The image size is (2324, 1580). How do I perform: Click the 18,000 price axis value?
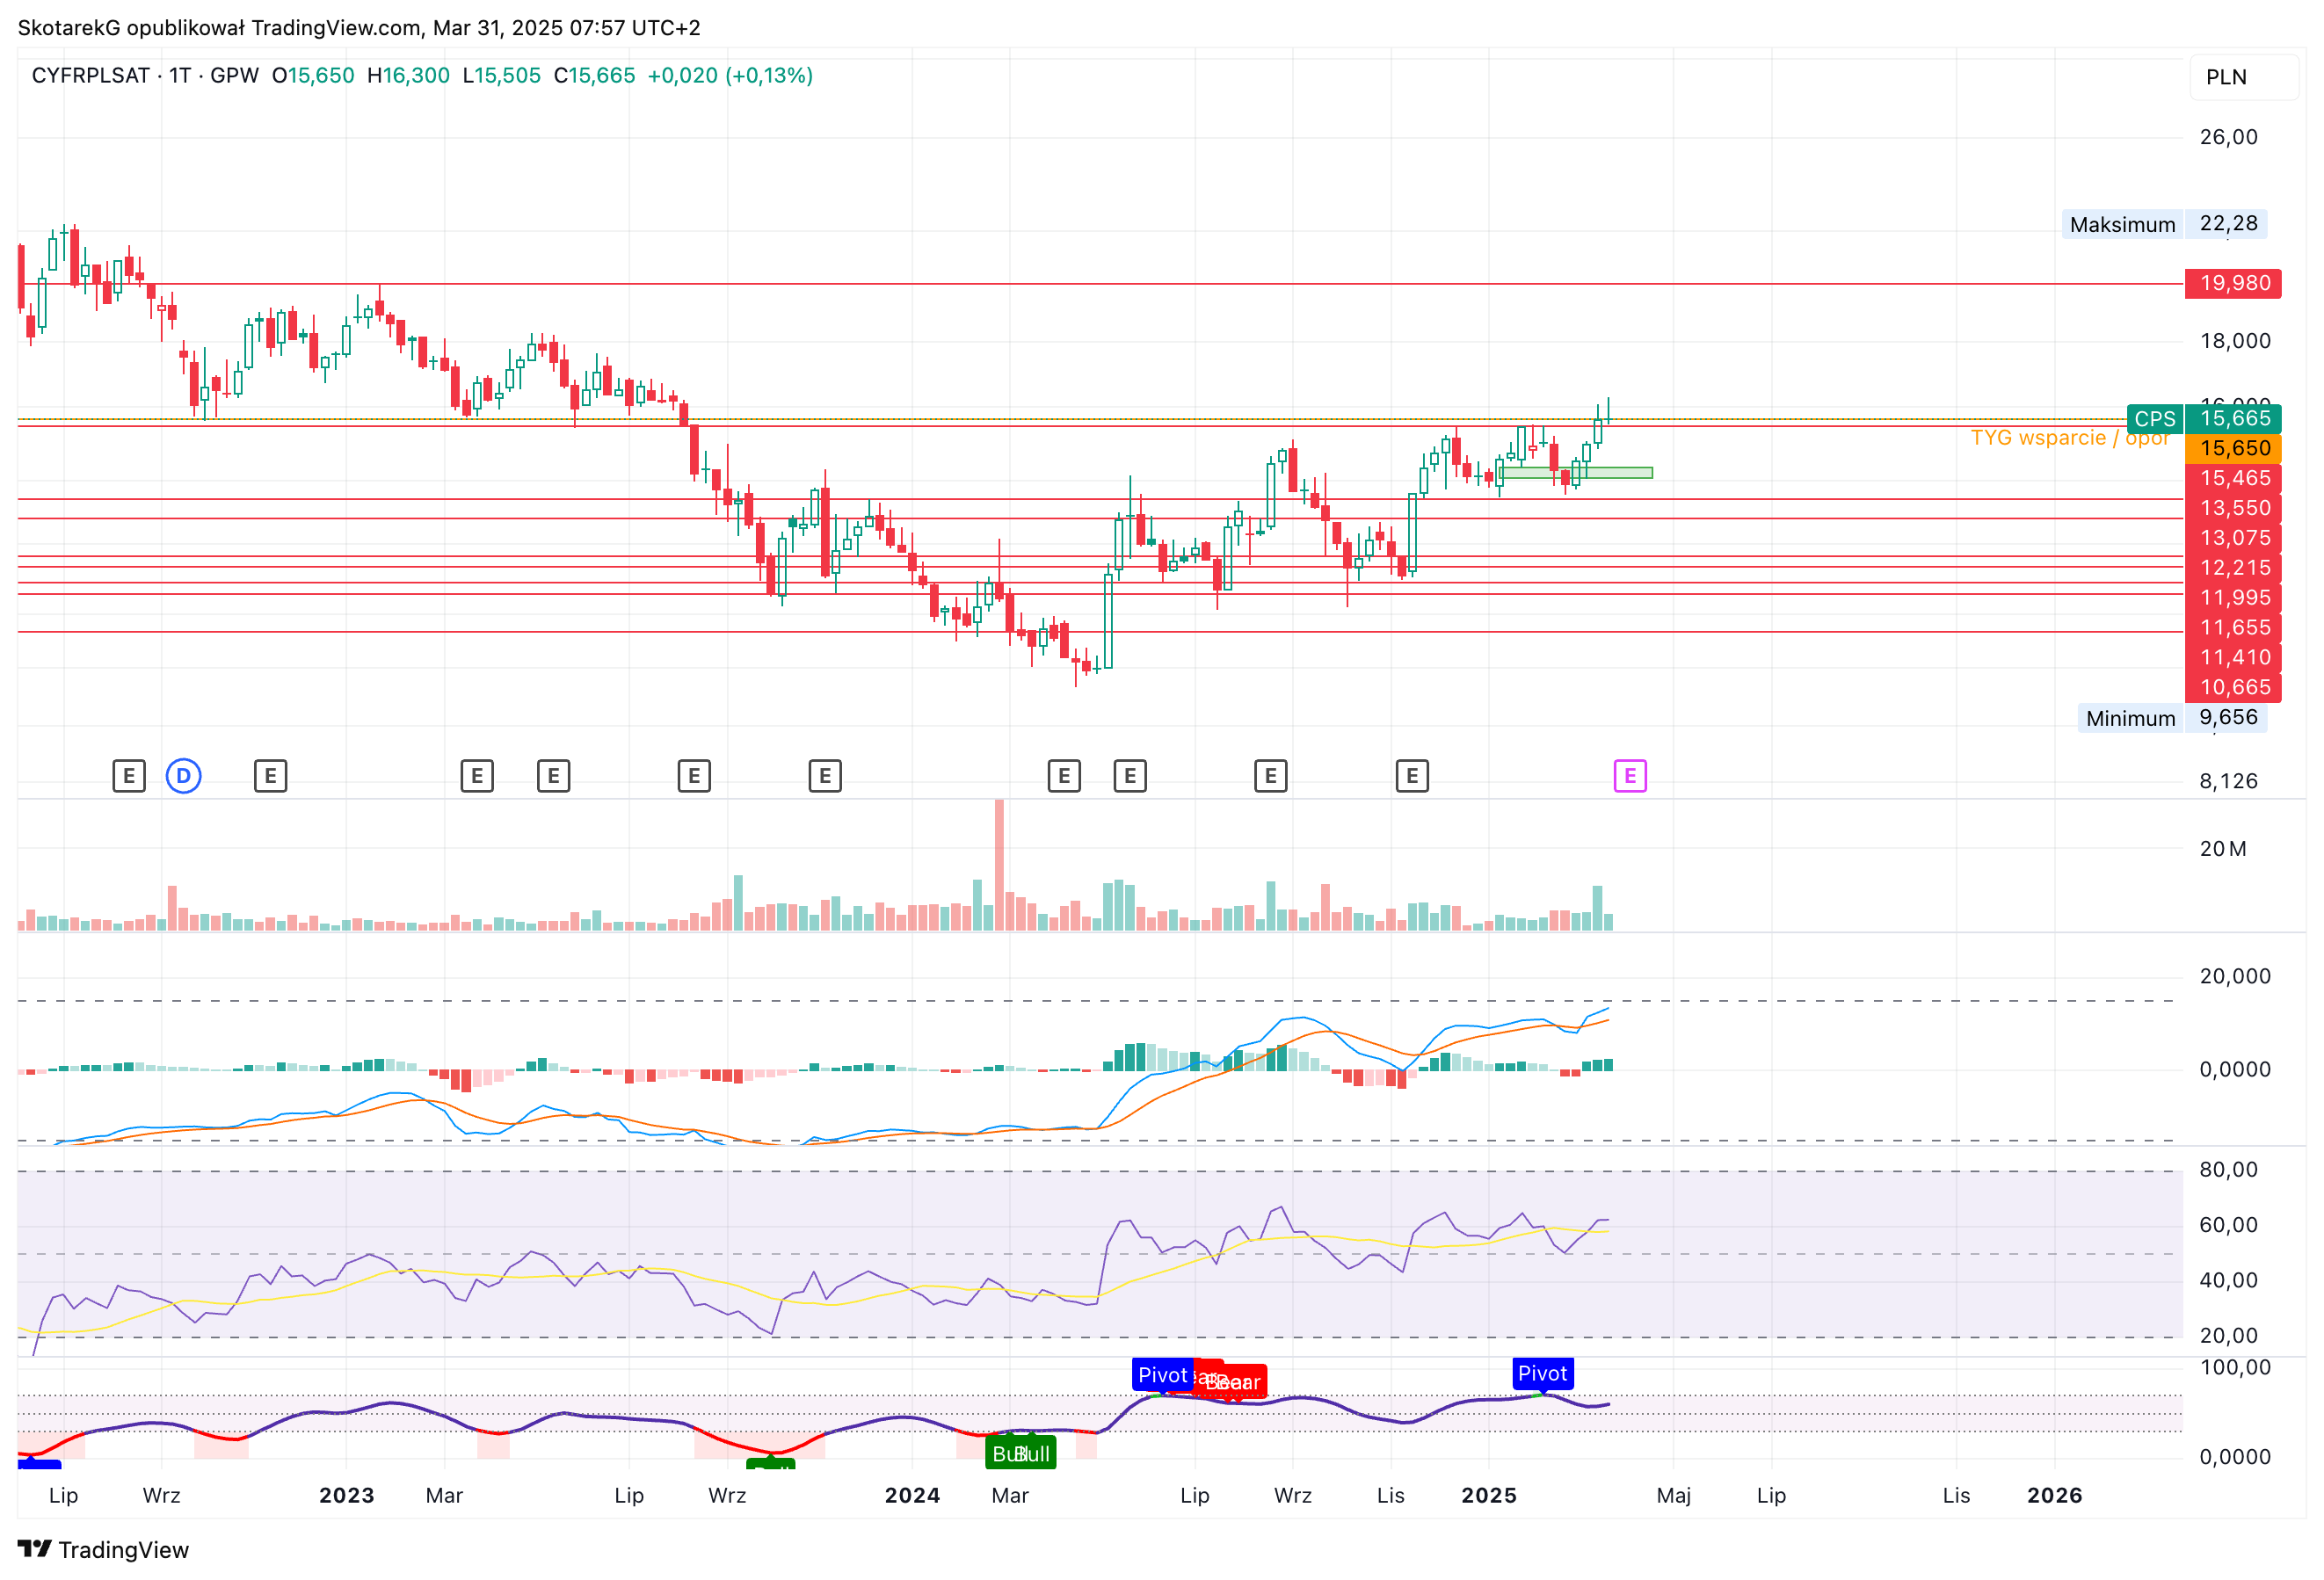[x=2235, y=341]
